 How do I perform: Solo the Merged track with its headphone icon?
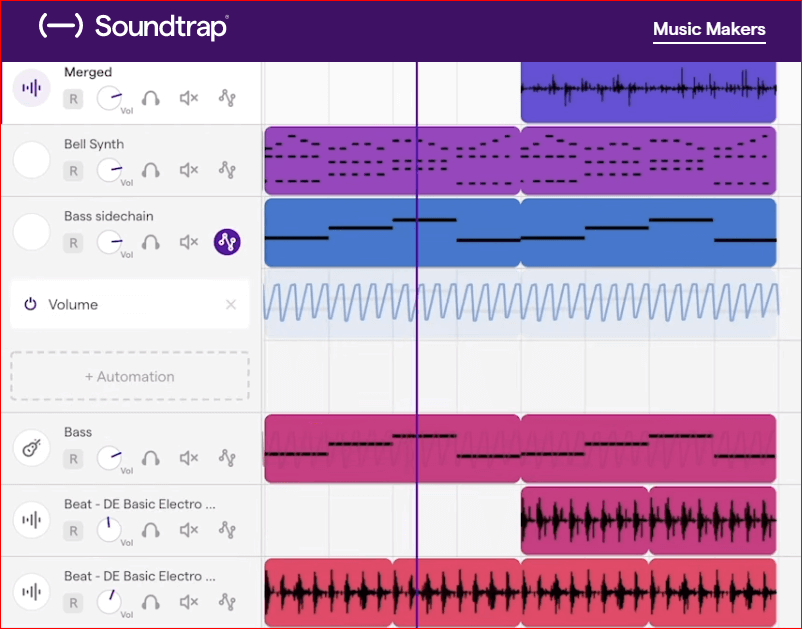(x=150, y=99)
